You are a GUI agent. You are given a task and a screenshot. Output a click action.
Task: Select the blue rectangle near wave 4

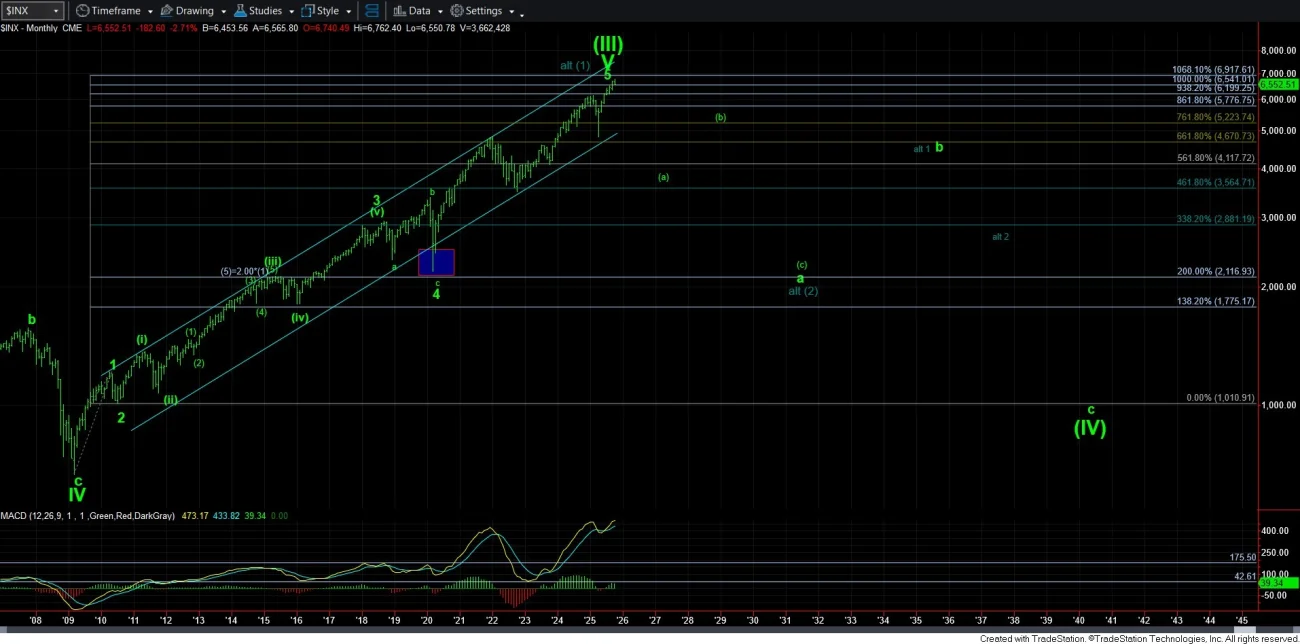tap(436, 262)
